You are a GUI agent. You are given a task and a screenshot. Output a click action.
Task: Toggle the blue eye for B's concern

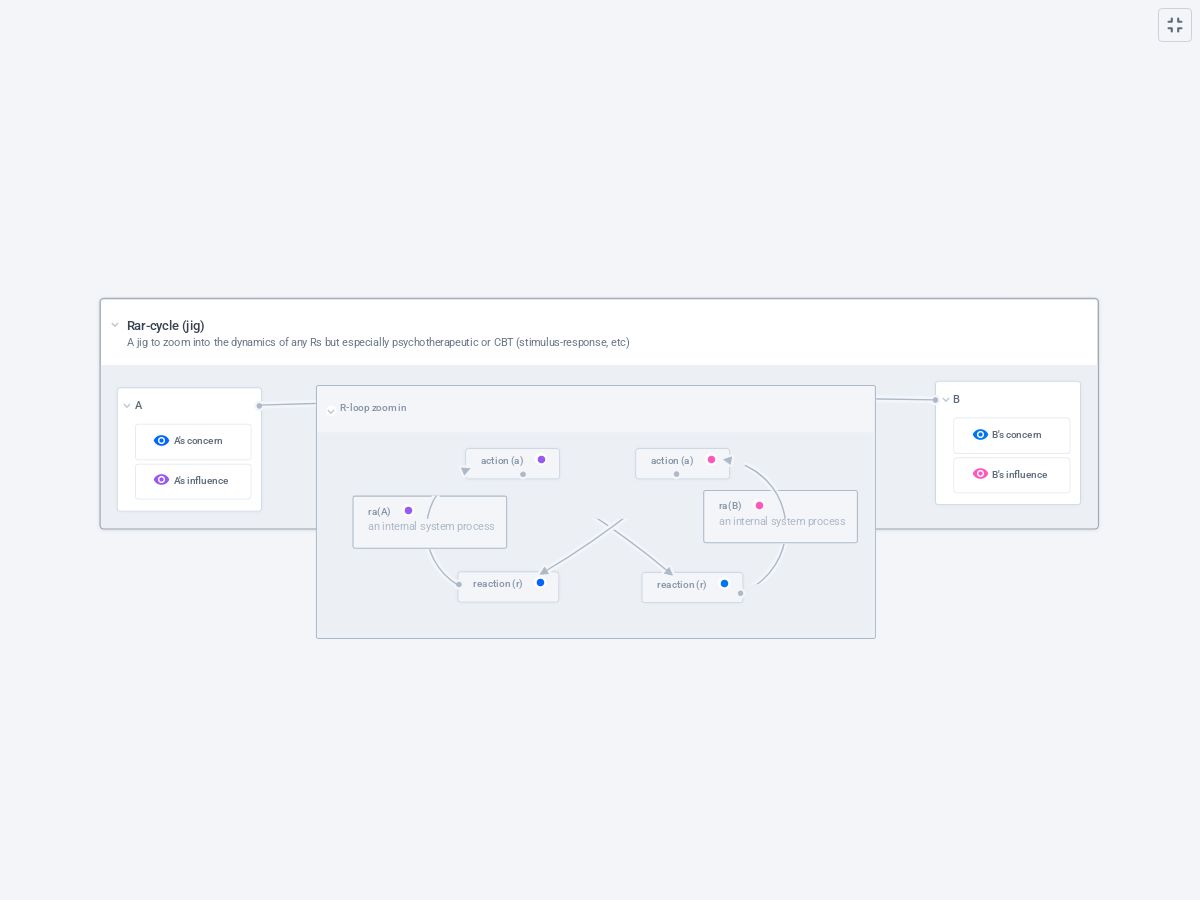click(x=980, y=435)
